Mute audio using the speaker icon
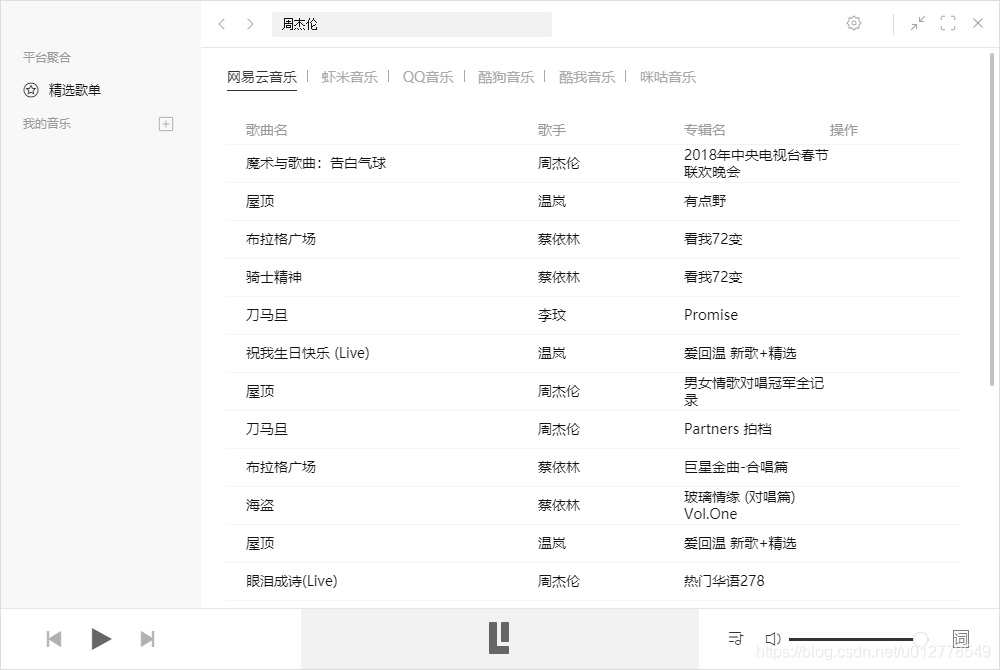The image size is (1000, 670). tap(772, 639)
